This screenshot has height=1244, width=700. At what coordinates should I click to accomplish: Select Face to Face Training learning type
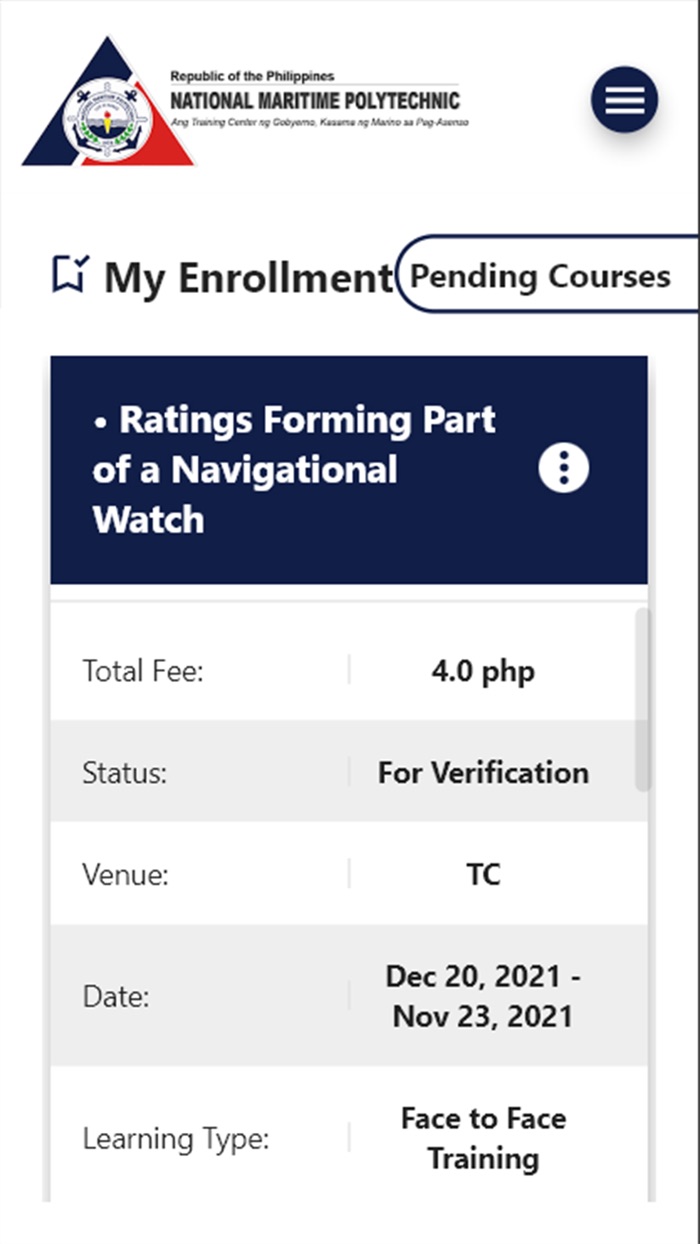point(484,1138)
